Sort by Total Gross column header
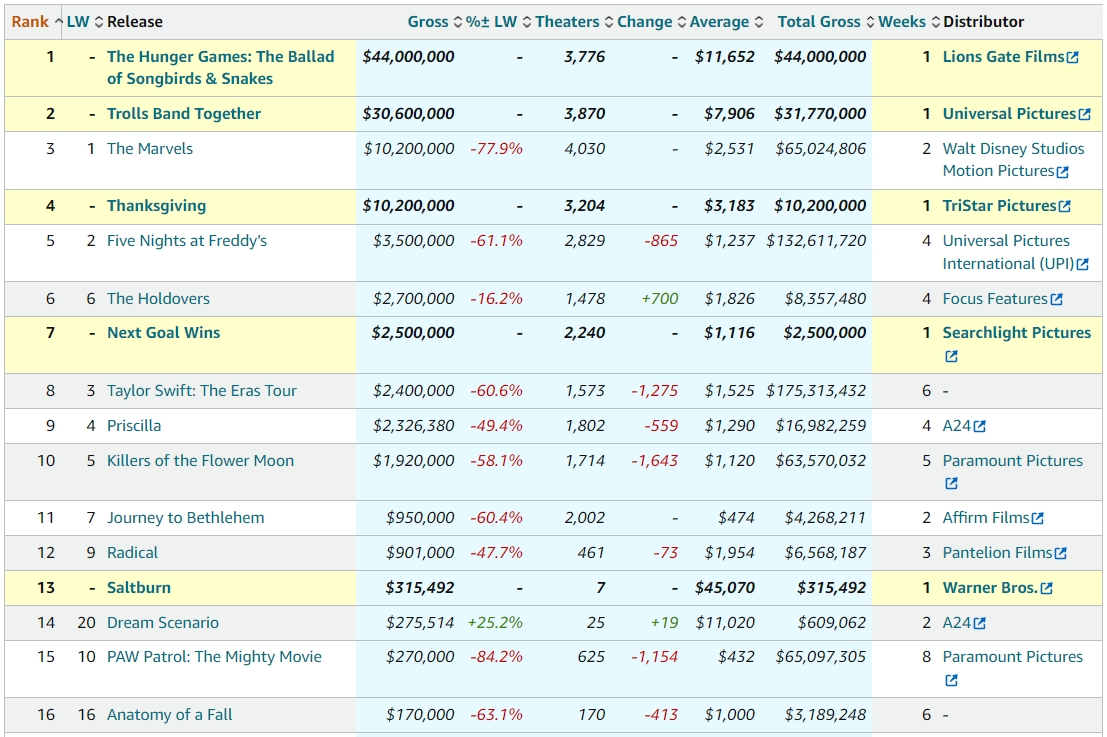 click(819, 22)
